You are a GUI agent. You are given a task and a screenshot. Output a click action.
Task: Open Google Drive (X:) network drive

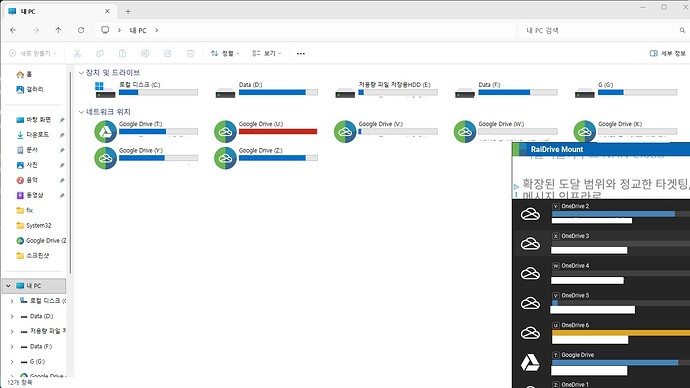click(x=626, y=131)
